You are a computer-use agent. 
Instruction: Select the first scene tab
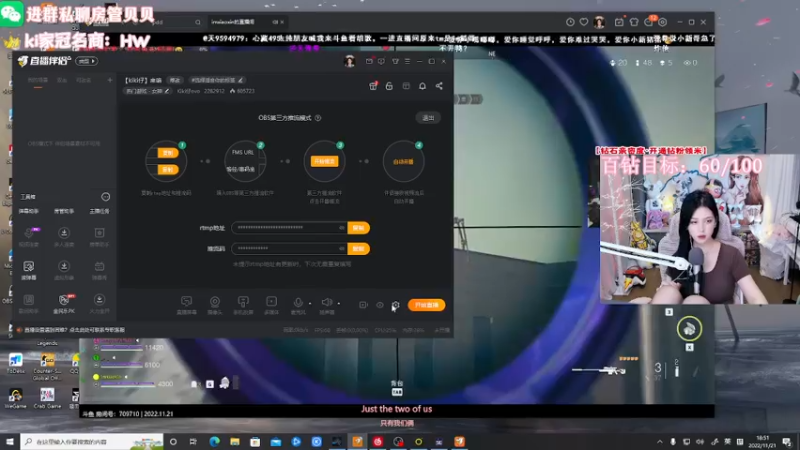(x=38, y=81)
